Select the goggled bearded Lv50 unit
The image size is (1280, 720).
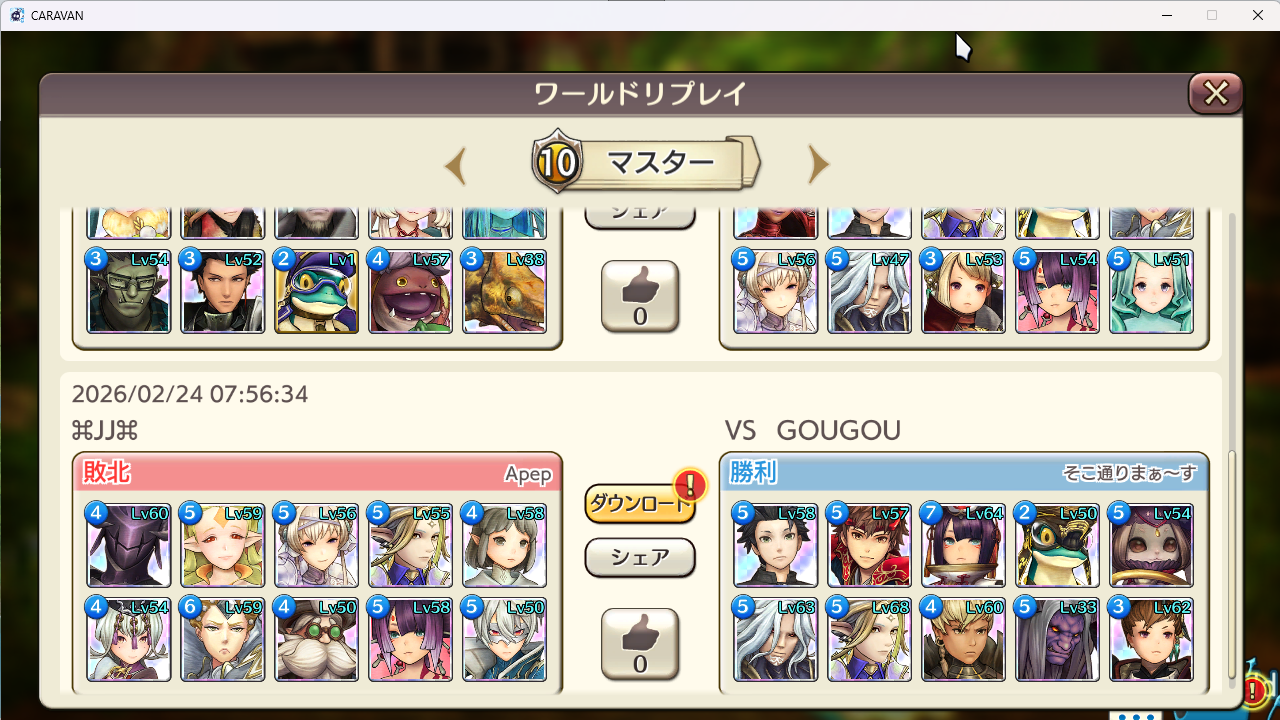point(316,639)
